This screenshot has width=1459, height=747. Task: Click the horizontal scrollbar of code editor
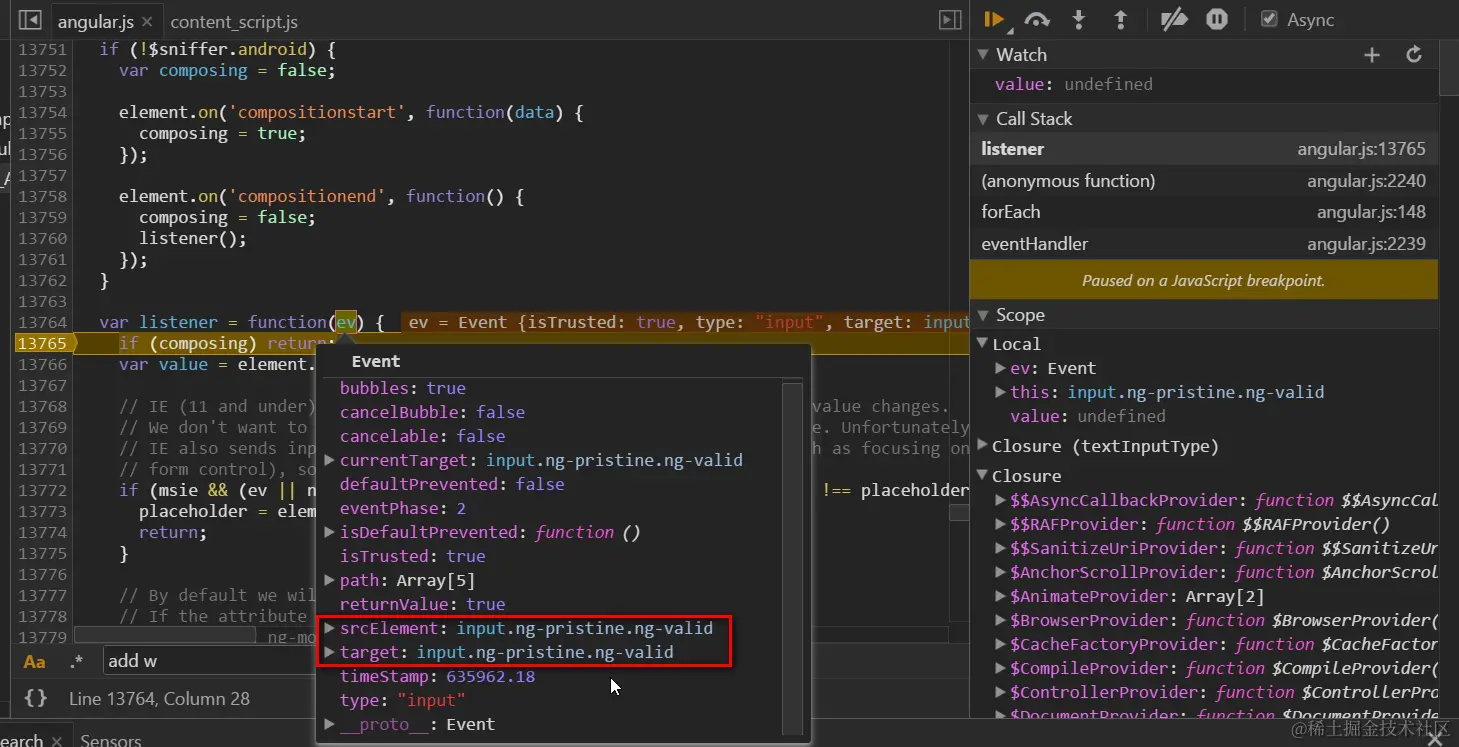165,635
